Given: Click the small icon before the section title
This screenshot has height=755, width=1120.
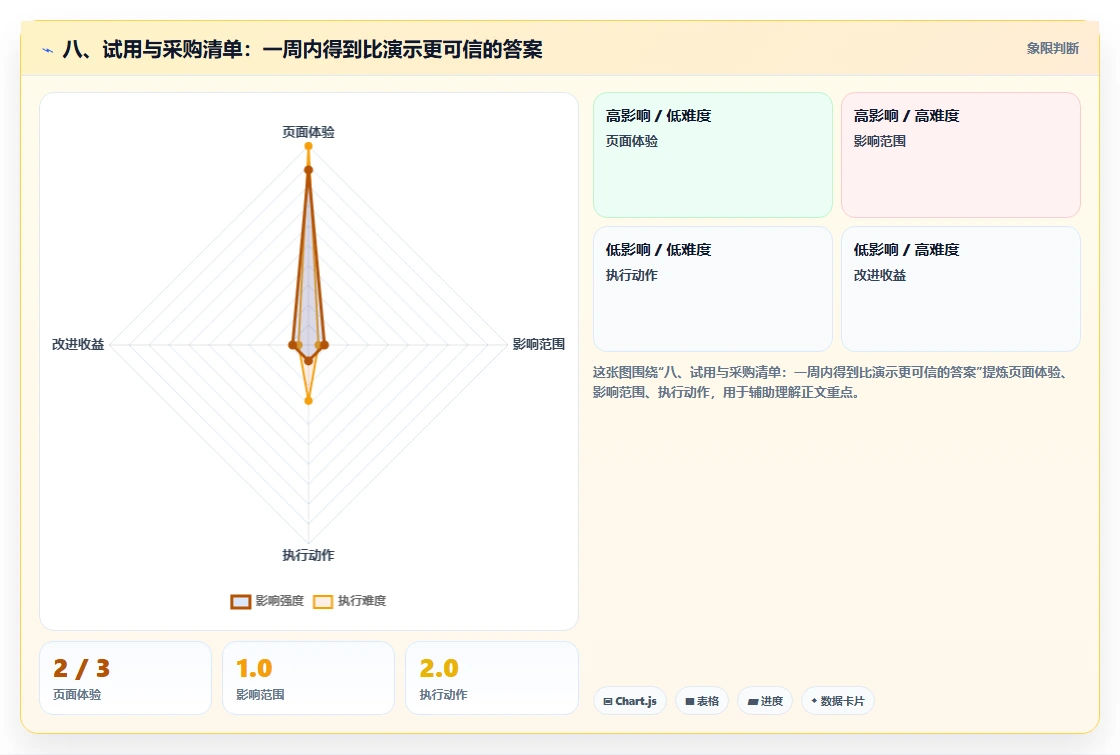Looking at the screenshot, I should [48, 50].
